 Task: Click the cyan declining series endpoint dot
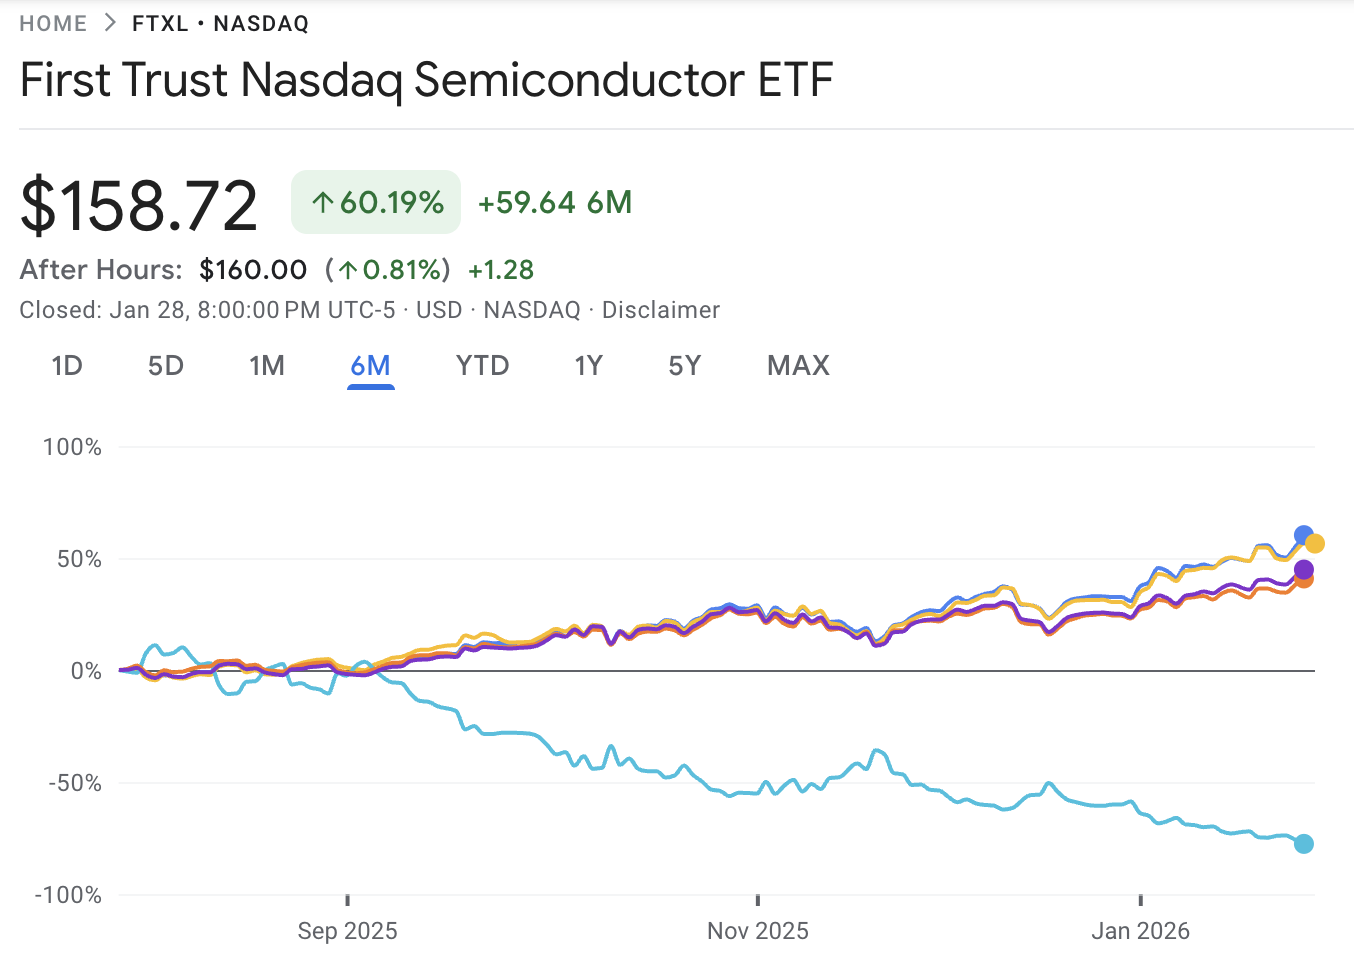(1304, 843)
